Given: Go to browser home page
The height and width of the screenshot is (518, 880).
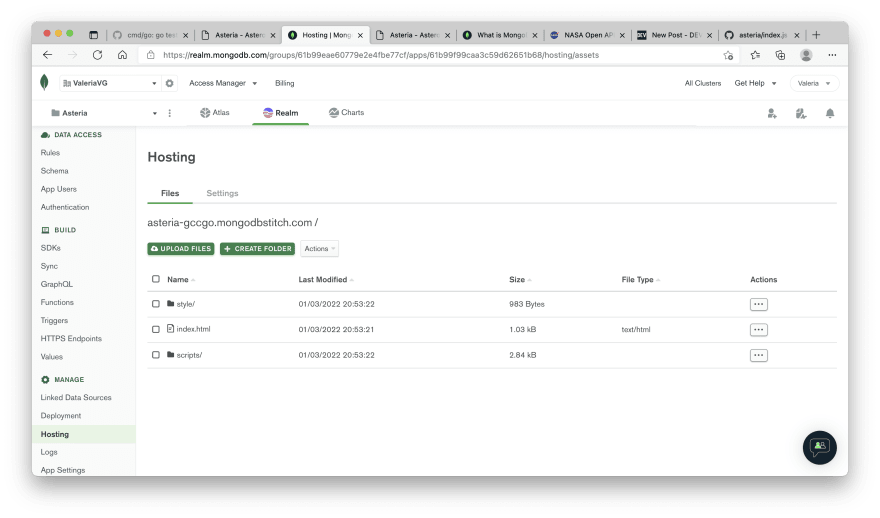Looking at the screenshot, I should (x=122, y=55).
